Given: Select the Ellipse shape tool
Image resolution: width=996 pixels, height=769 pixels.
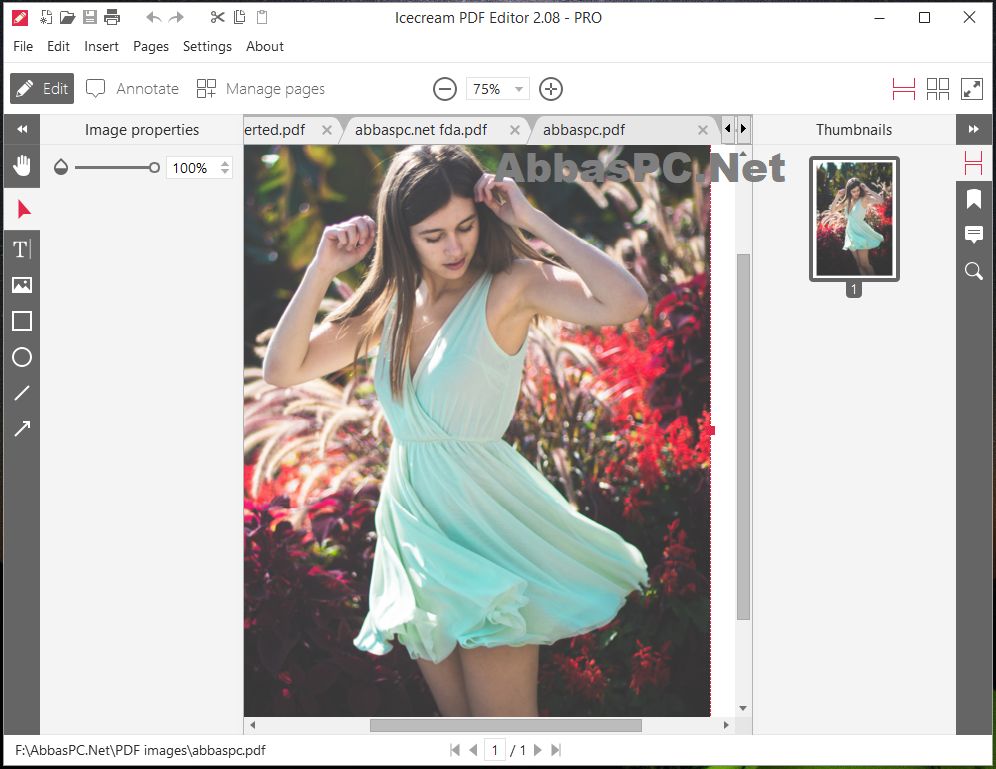Looking at the screenshot, I should [x=22, y=358].
